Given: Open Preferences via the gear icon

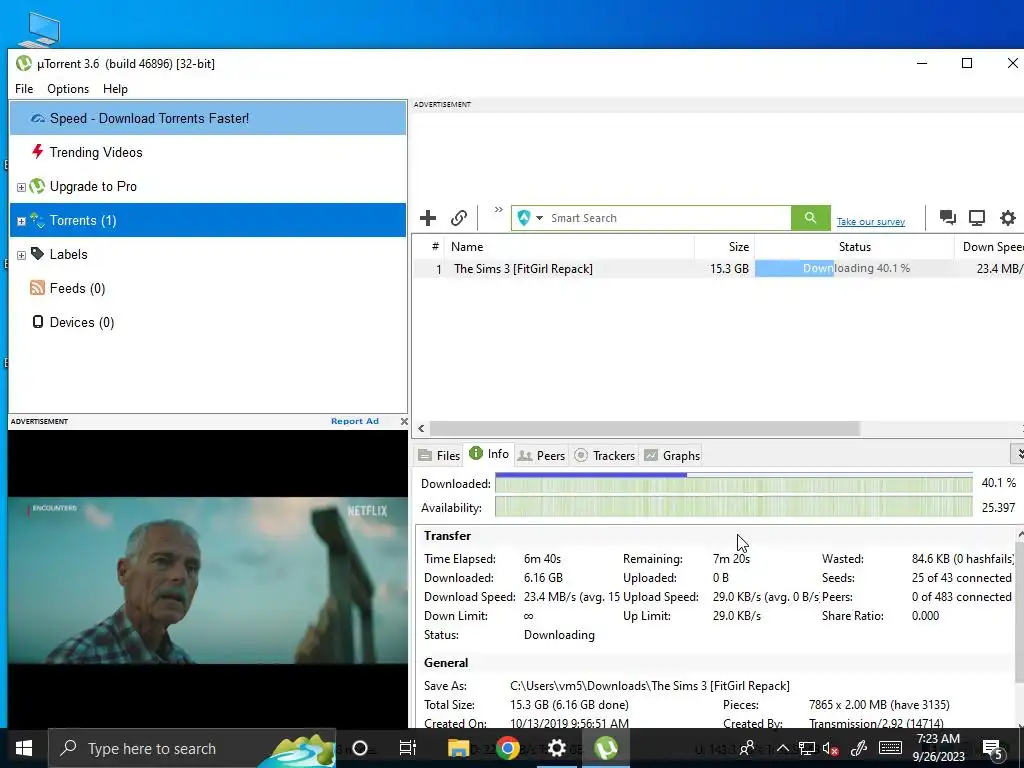Looking at the screenshot, I should click(1008, 218).
